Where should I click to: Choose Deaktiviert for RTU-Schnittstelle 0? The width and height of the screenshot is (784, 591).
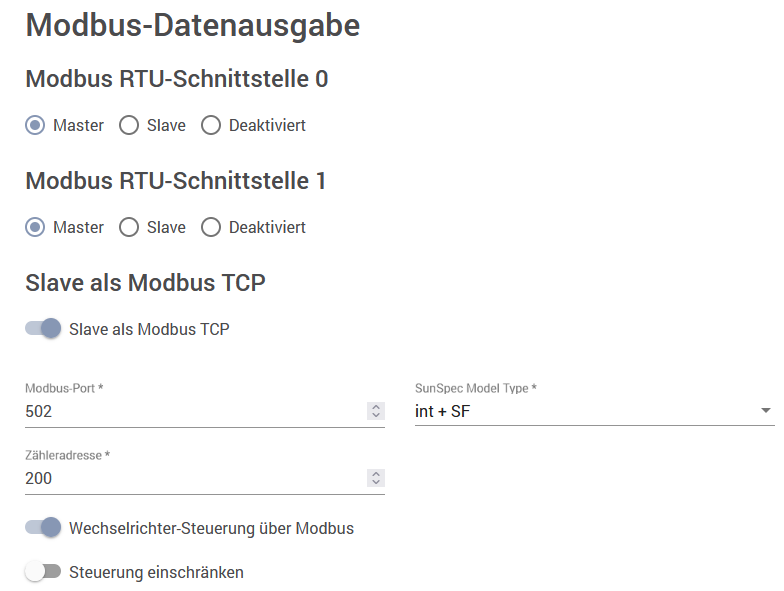pyautogui.click(x=211, y=125)
